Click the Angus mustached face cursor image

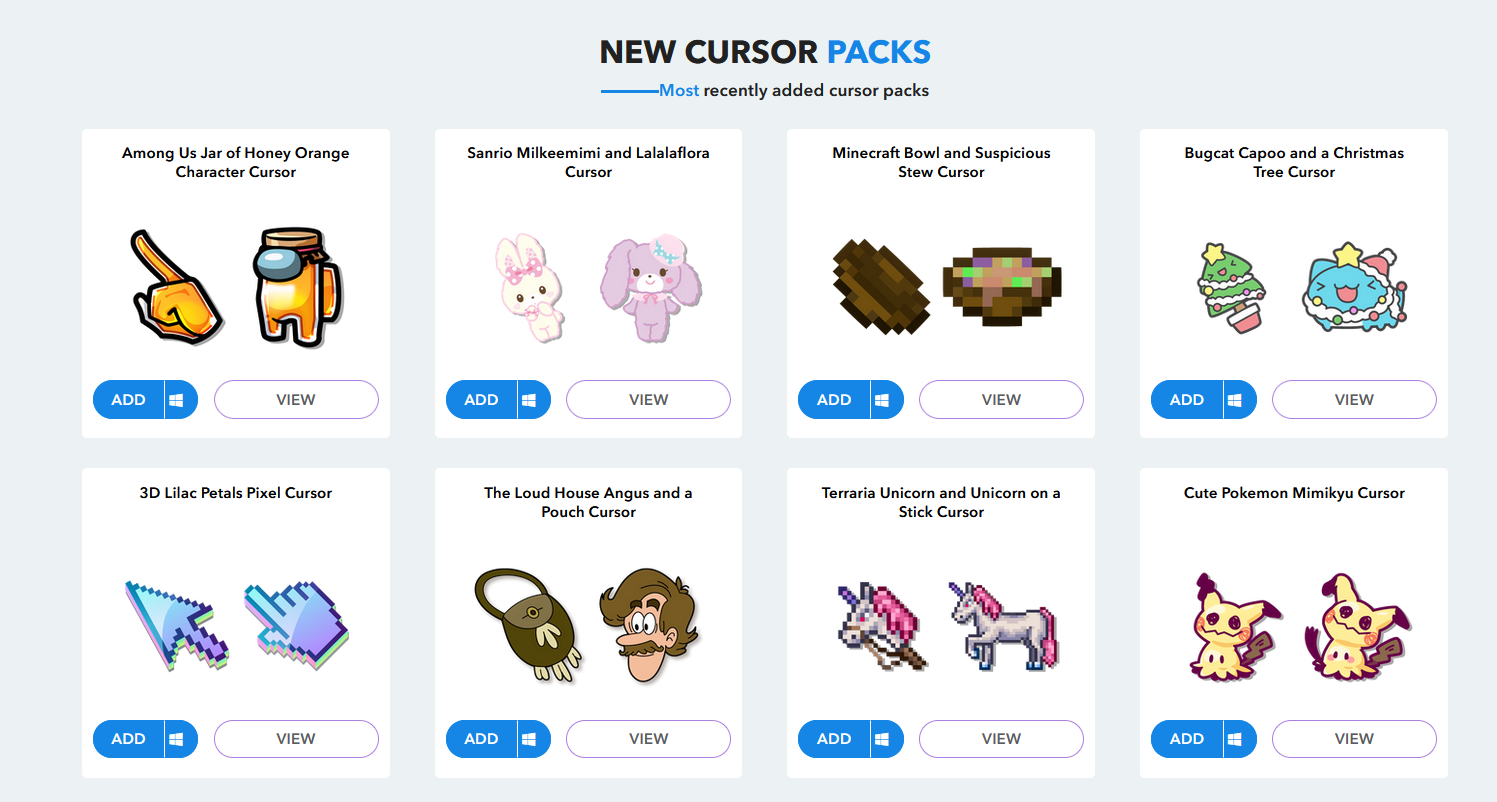coord(650,624)
